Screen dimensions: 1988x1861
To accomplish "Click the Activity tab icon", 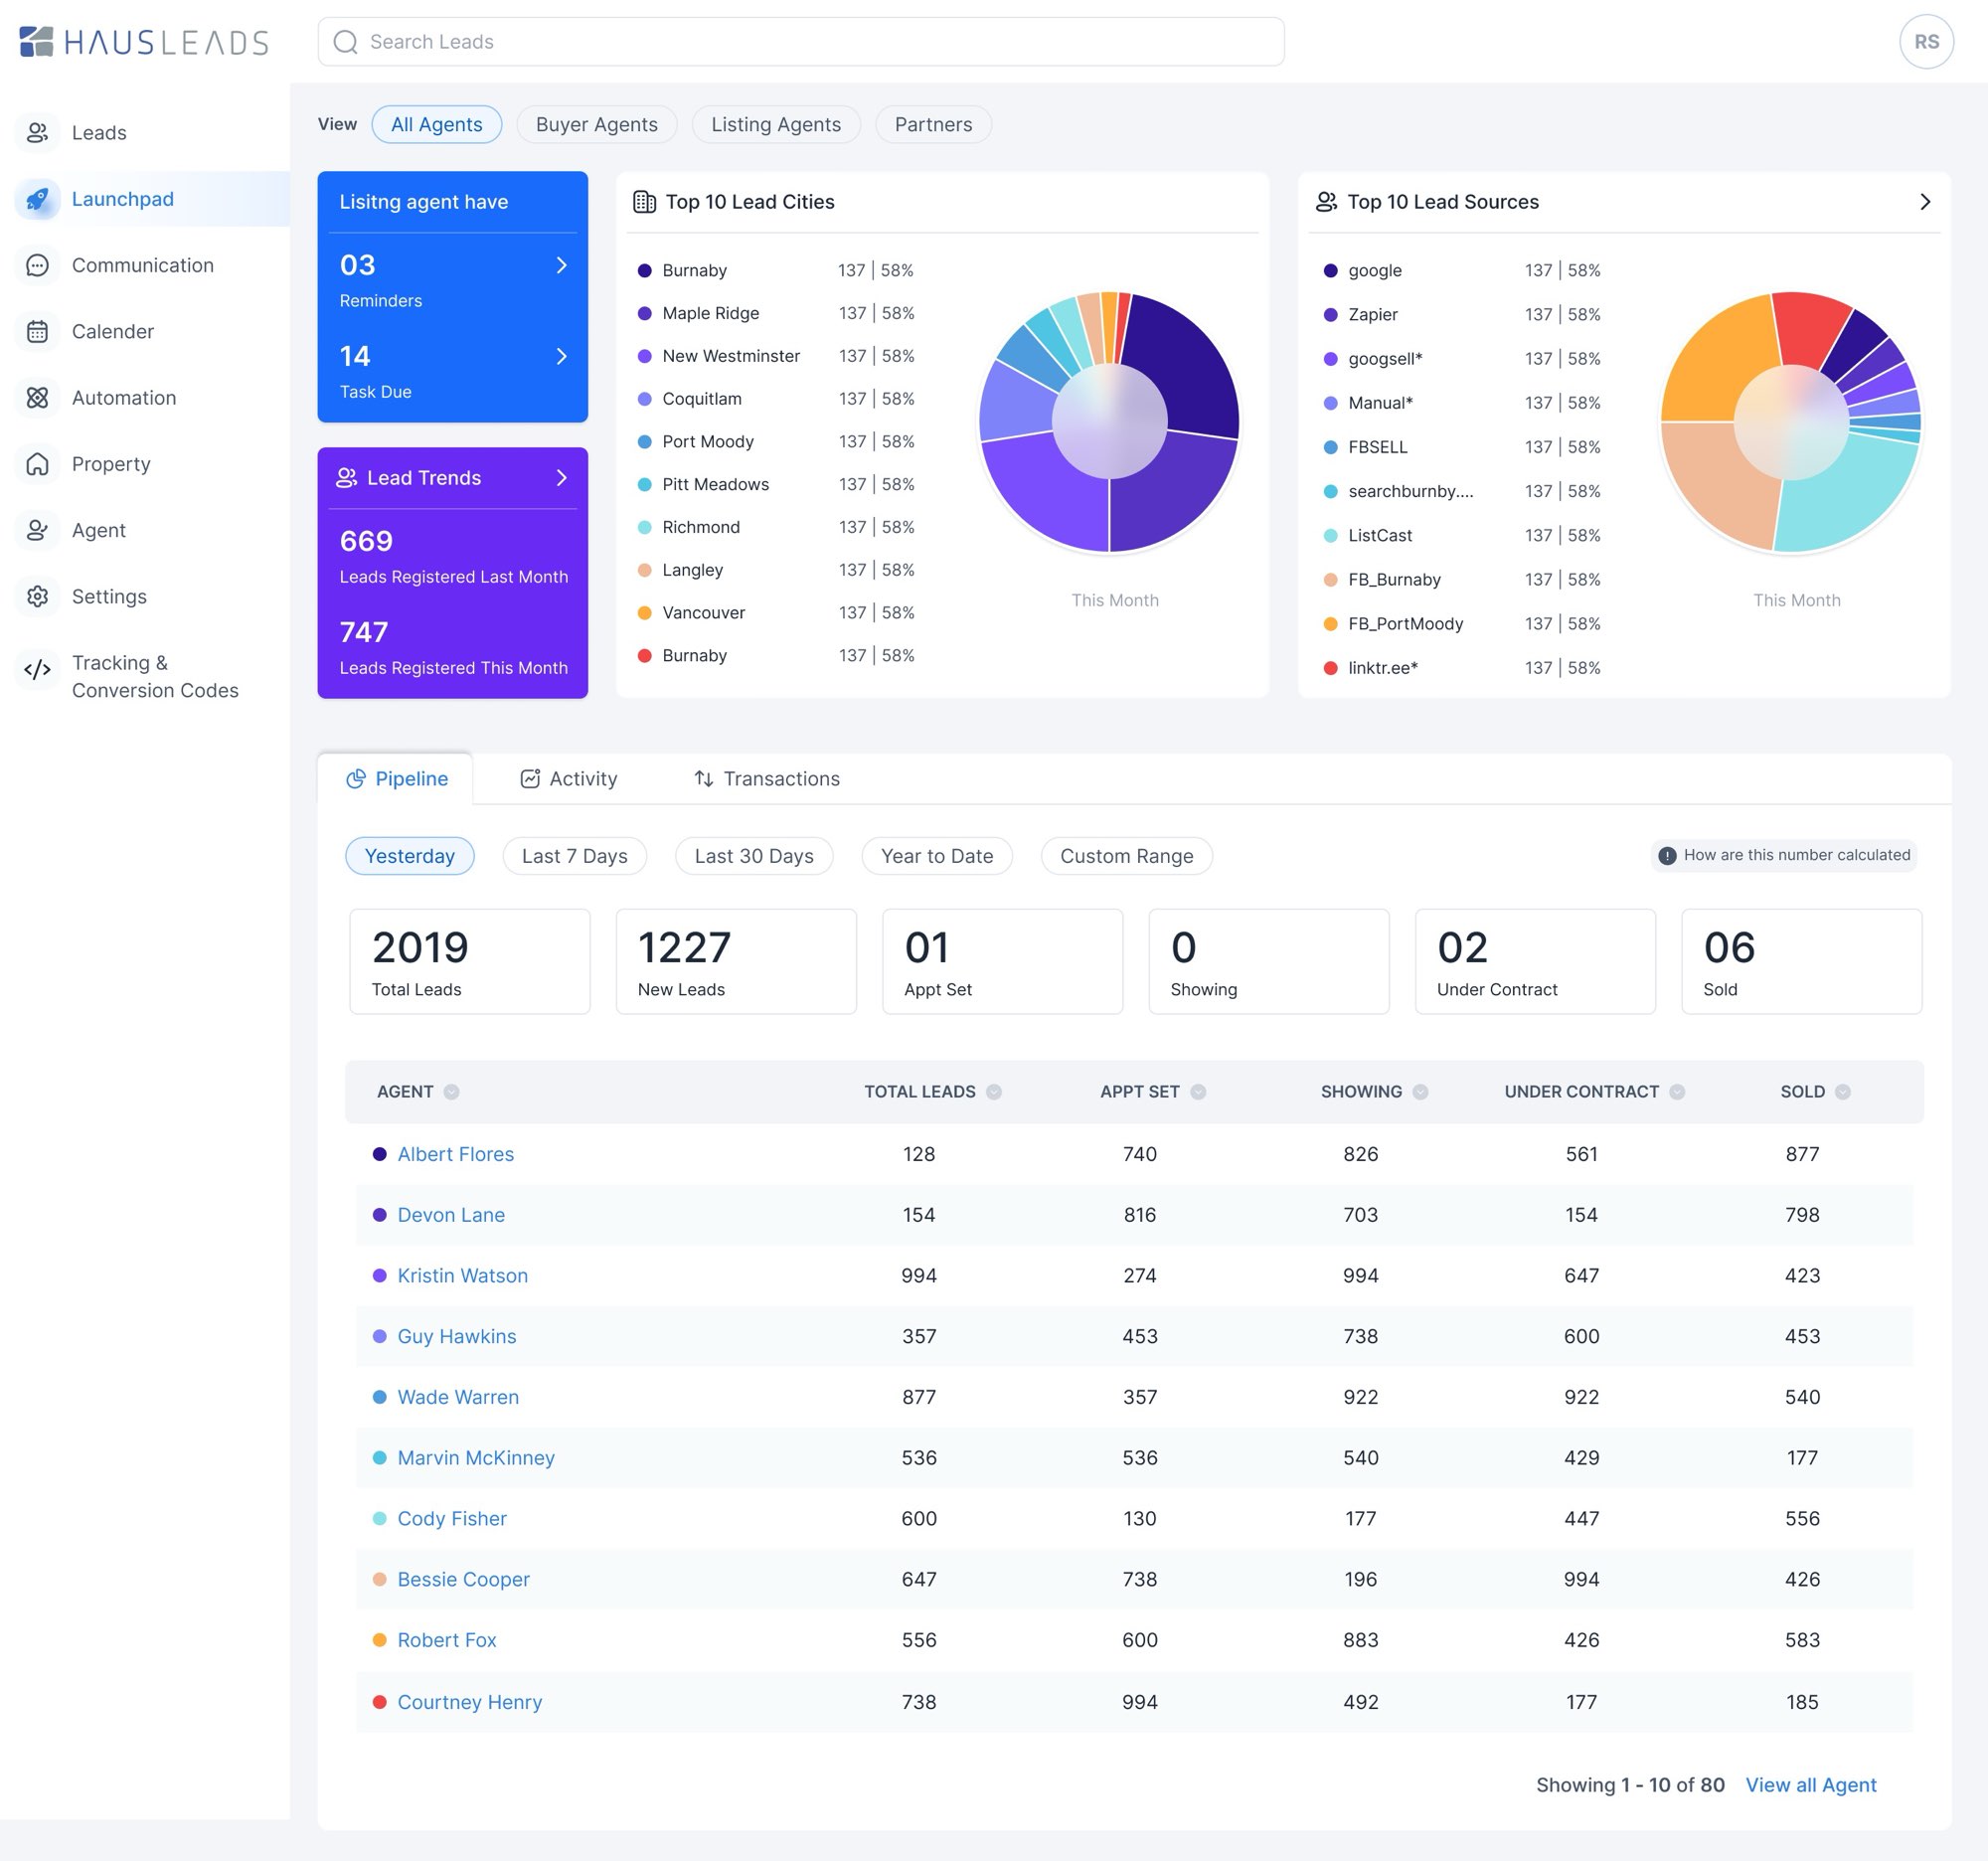I will 530,779.
